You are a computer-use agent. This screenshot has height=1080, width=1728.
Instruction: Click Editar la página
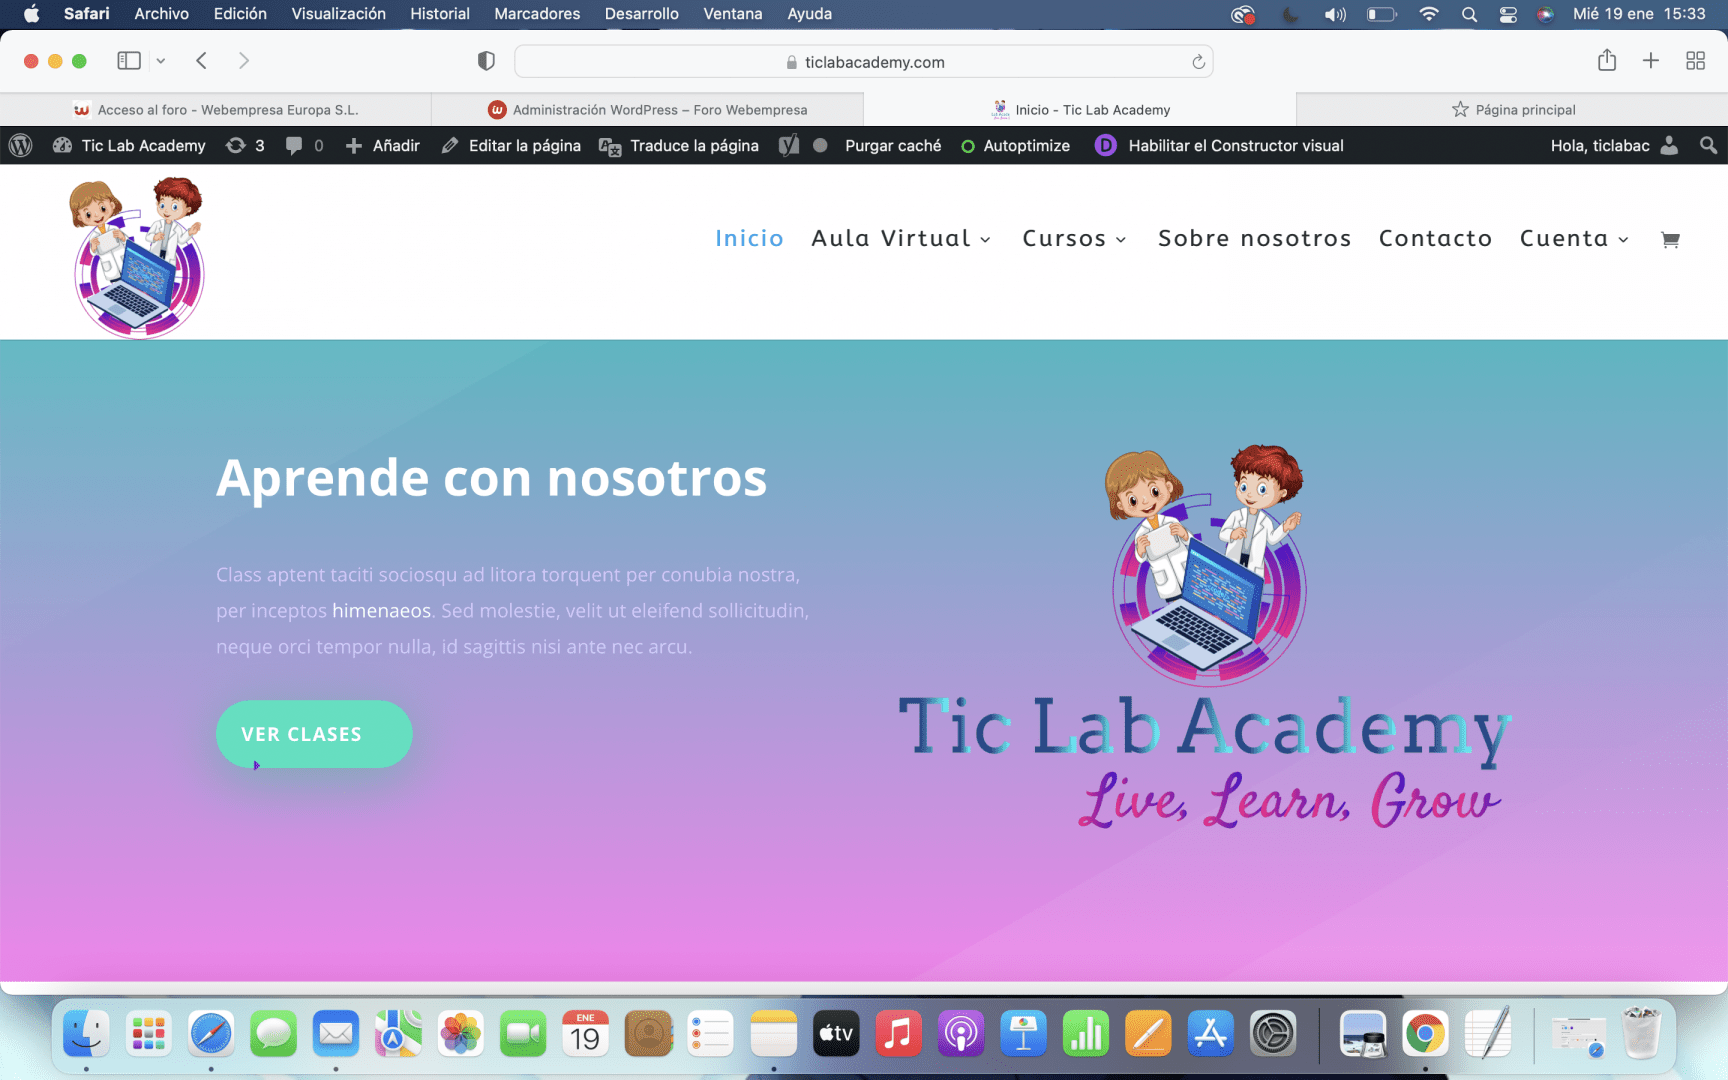(x=511, y=145)
